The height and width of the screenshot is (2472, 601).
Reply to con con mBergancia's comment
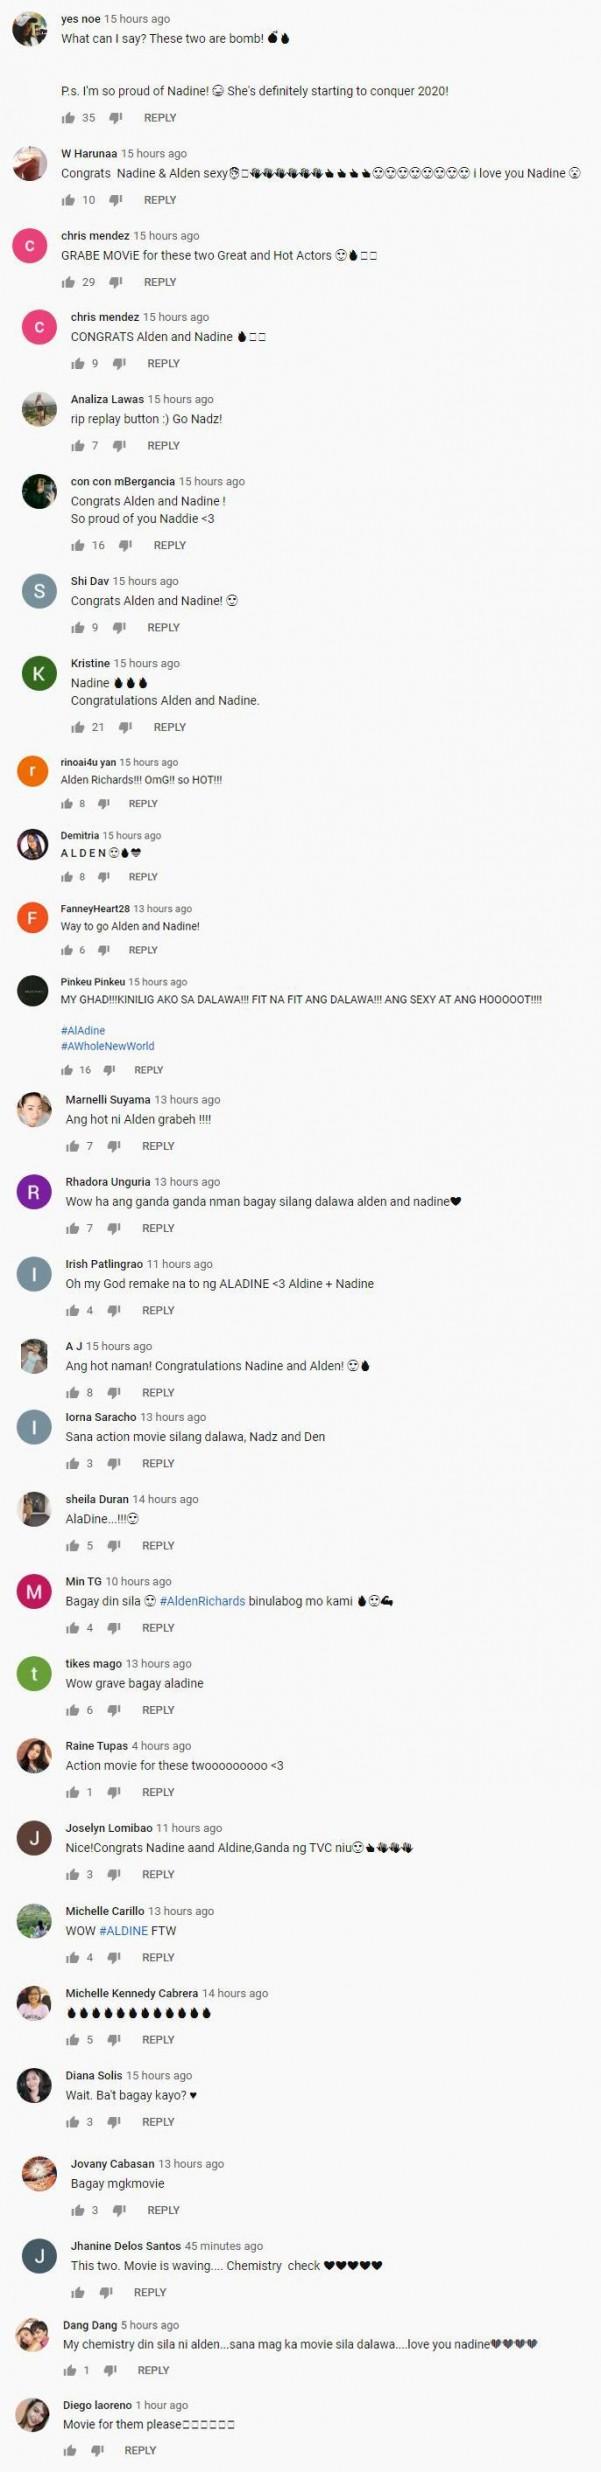pyautogui.click(x=170, y=546)
